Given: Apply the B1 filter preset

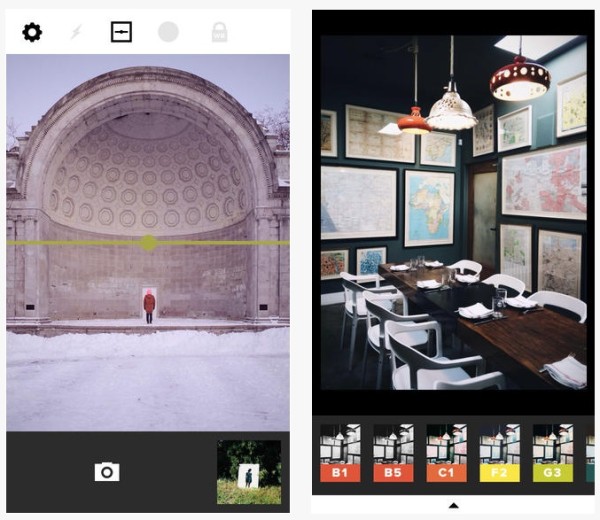Looking at the screenshot, I should pos(340,453).
